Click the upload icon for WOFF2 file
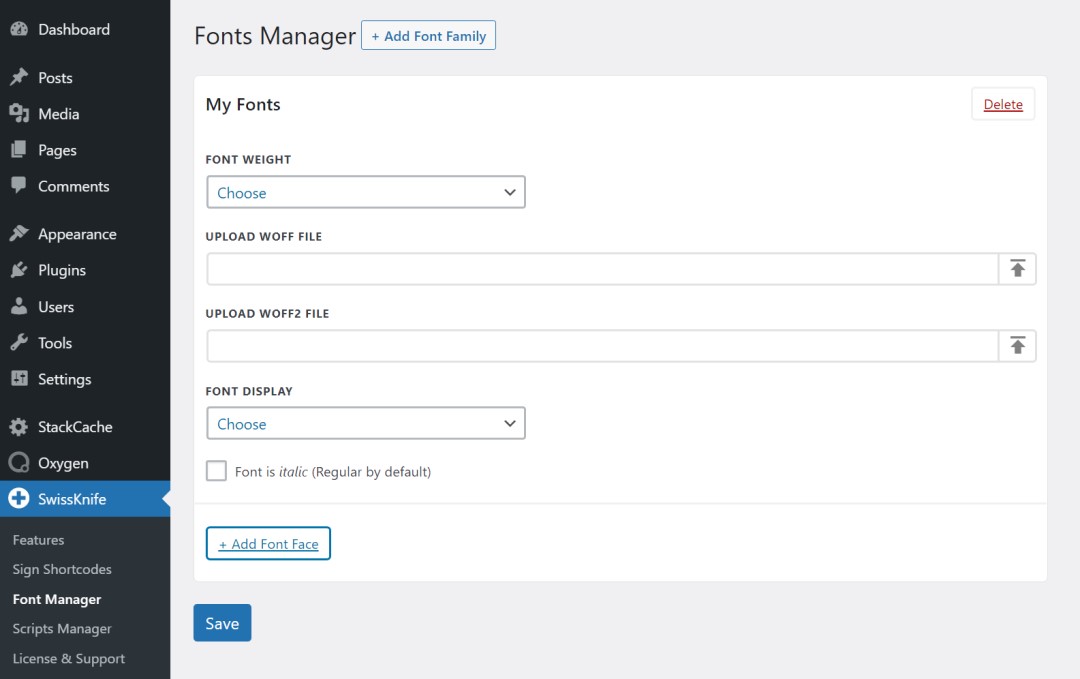1080x679 pixels. [x=1017, y=346]
